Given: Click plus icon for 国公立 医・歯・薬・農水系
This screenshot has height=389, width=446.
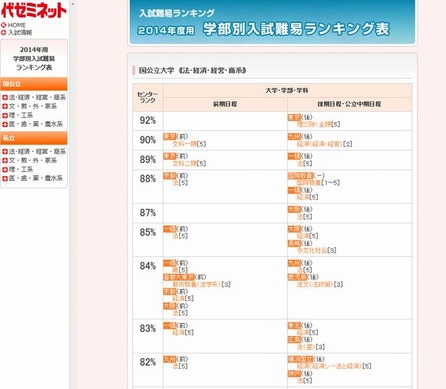Looking at the screenshot, I should [x=5, y=124].
